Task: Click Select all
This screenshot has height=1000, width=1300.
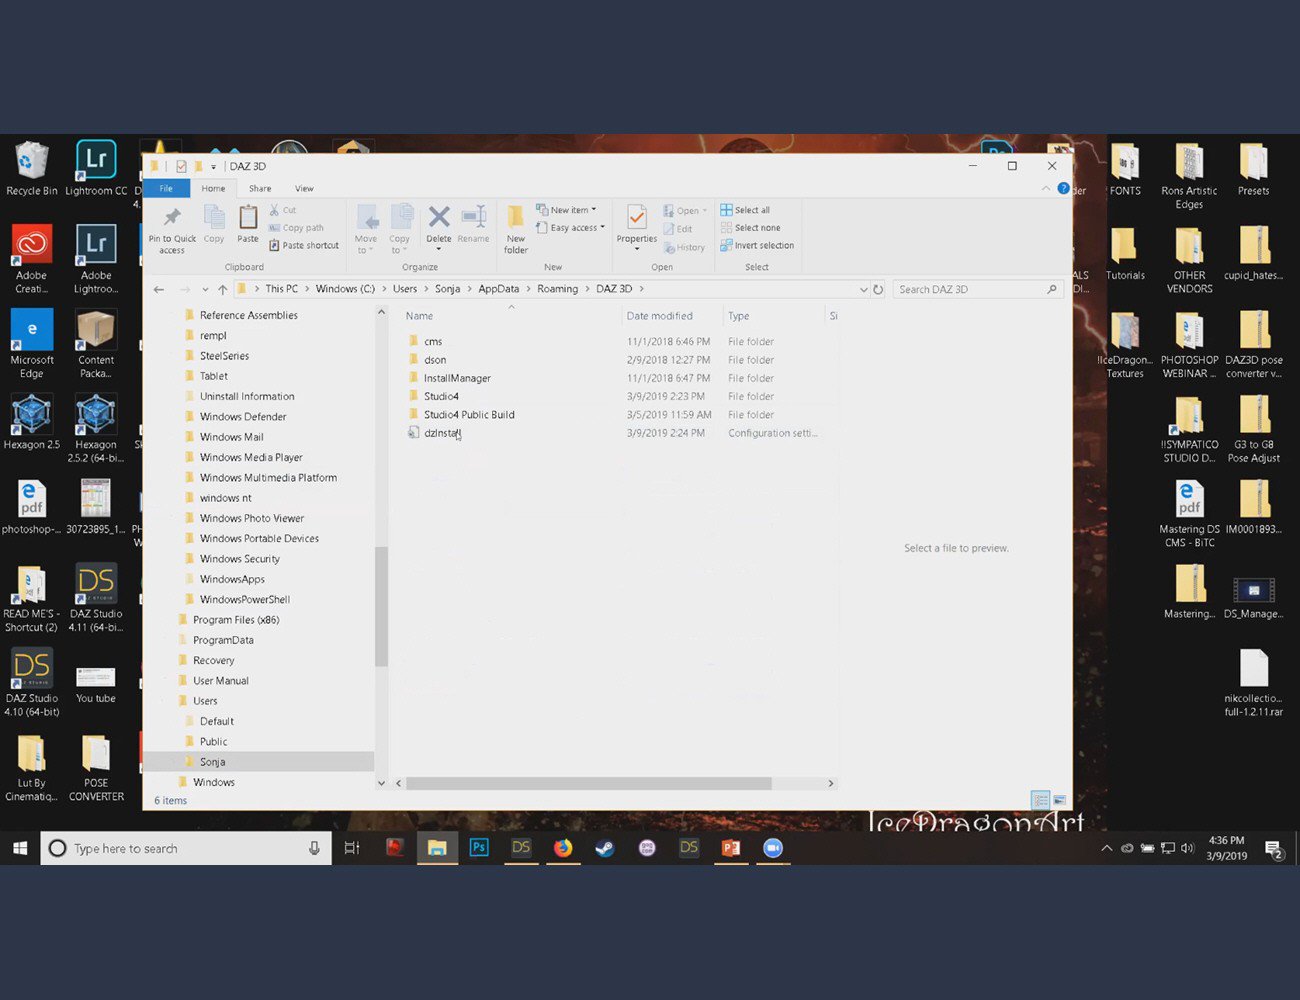Action: [745, 210]
